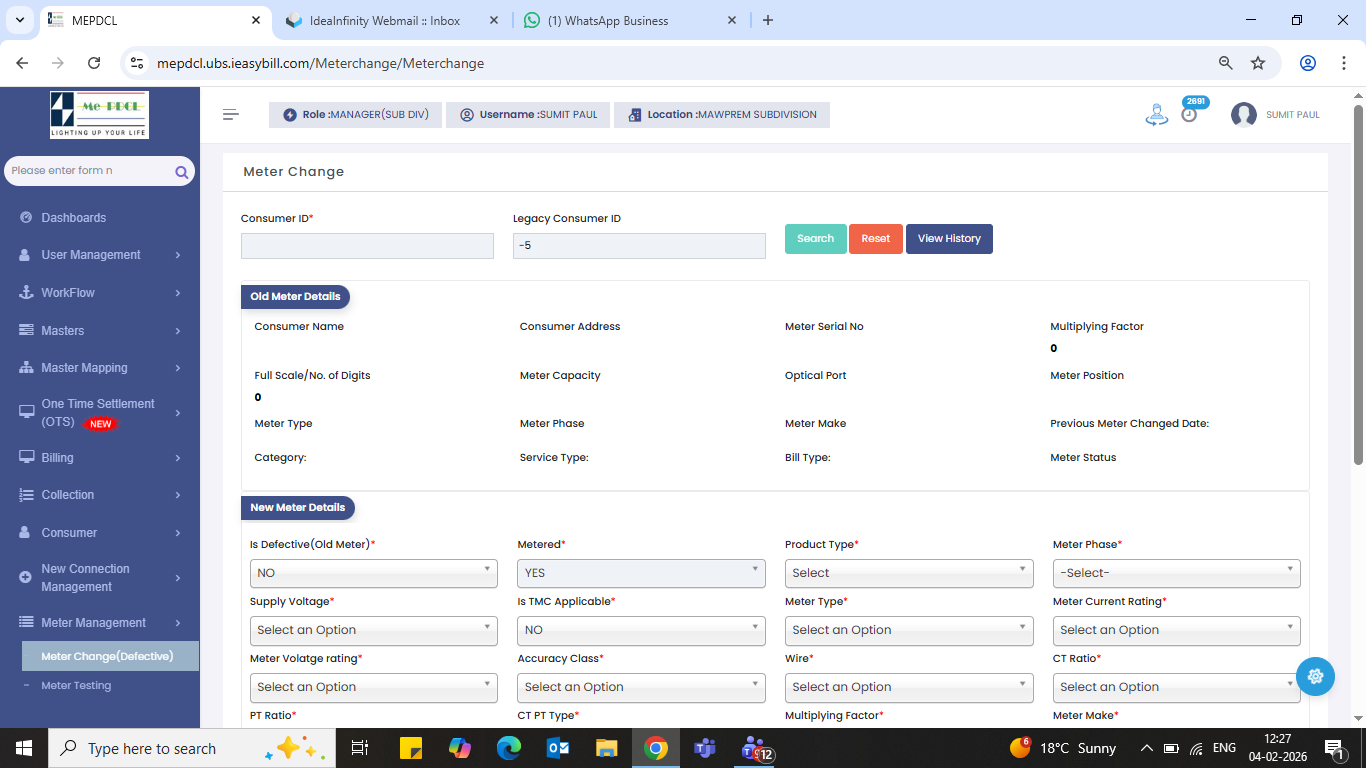Open the Product Type dropdown
1366x768 pixels.
pyautogui.click(x=908, y=573)
